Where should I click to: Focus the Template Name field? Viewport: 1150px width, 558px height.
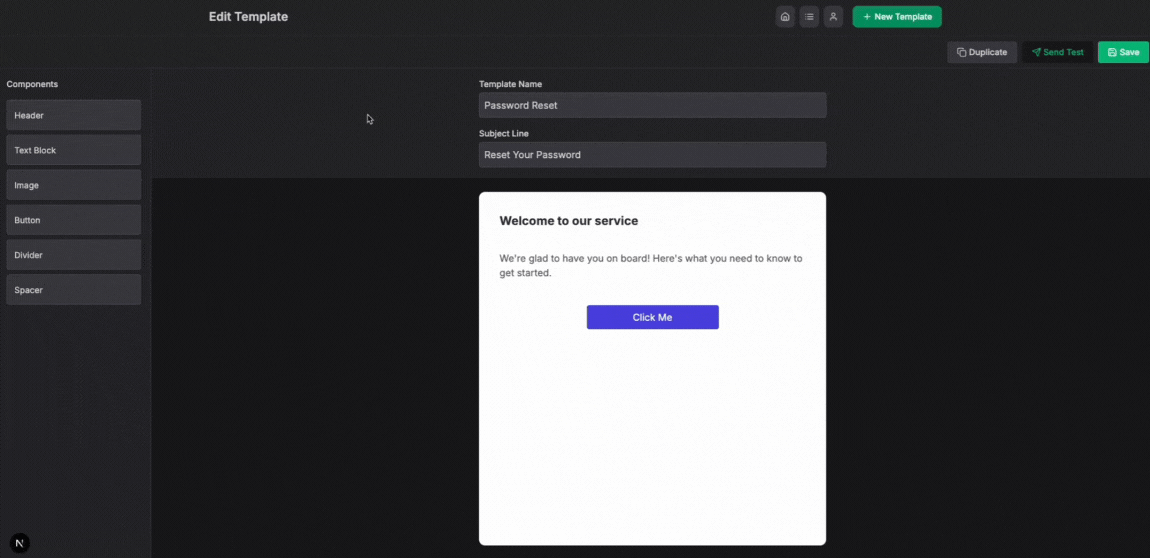point(652,105)
